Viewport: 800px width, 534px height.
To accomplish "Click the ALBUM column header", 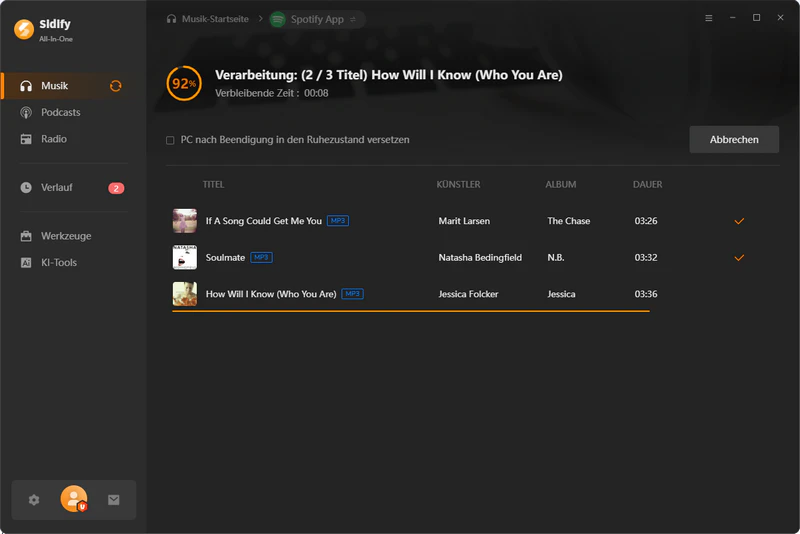I will click(x=561, y=184).
